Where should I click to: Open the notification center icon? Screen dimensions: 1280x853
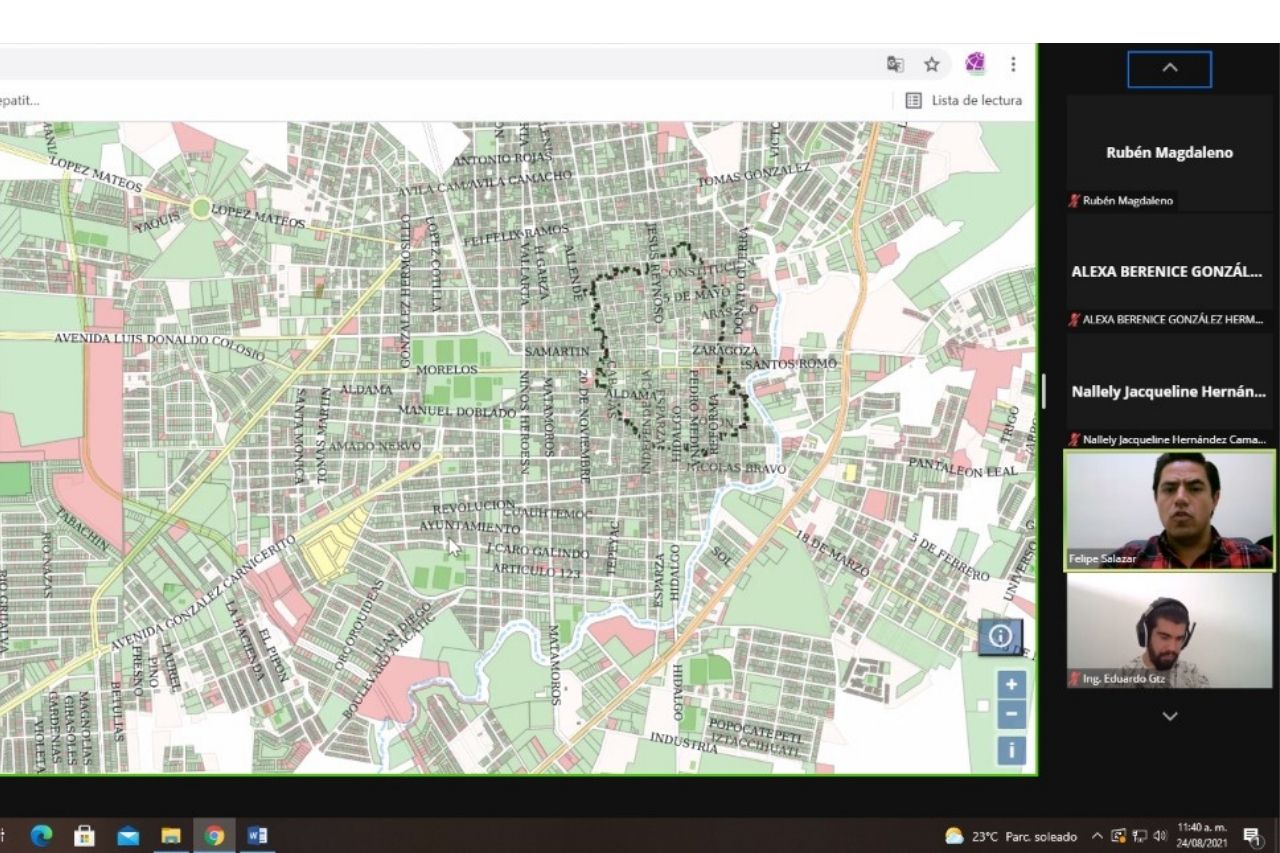(x=1250, y=836)
